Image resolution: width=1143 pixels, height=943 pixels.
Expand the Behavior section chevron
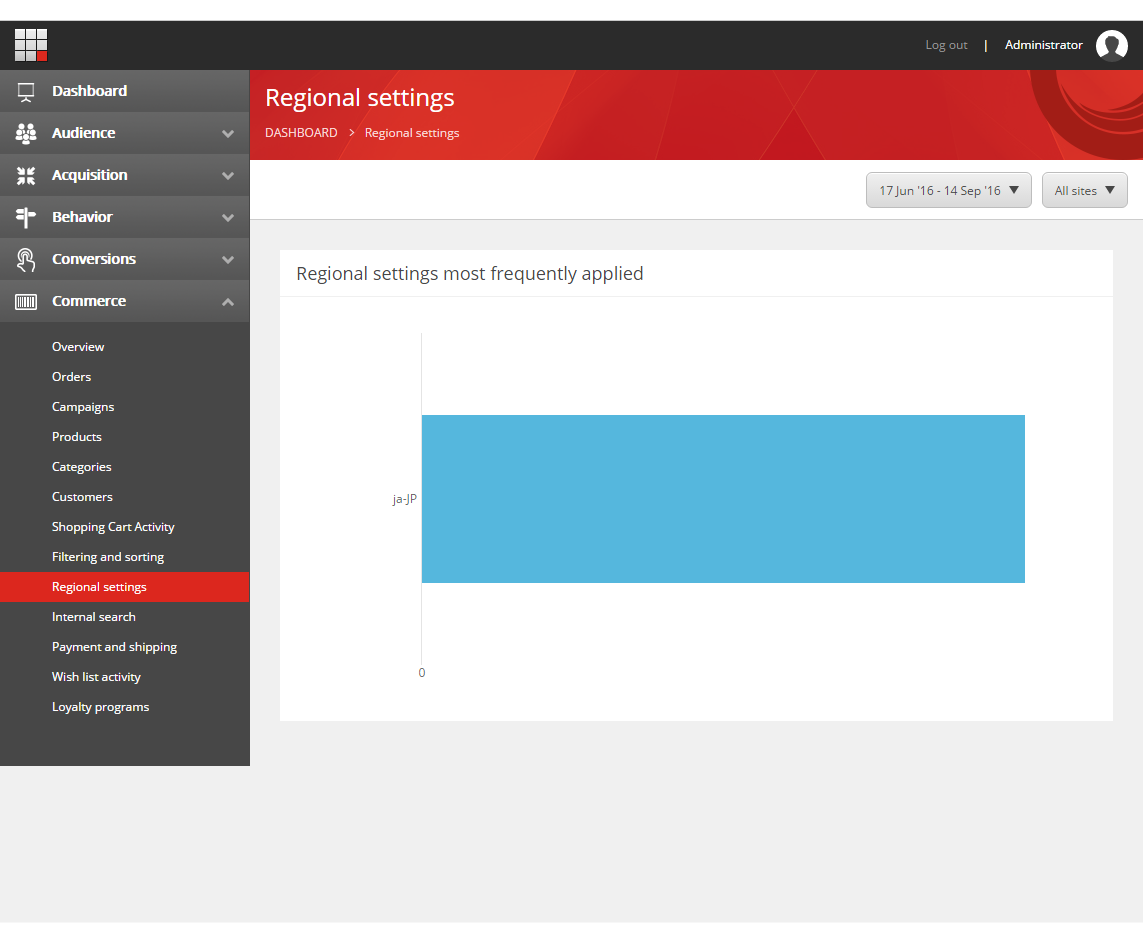[x=228, y=217]
